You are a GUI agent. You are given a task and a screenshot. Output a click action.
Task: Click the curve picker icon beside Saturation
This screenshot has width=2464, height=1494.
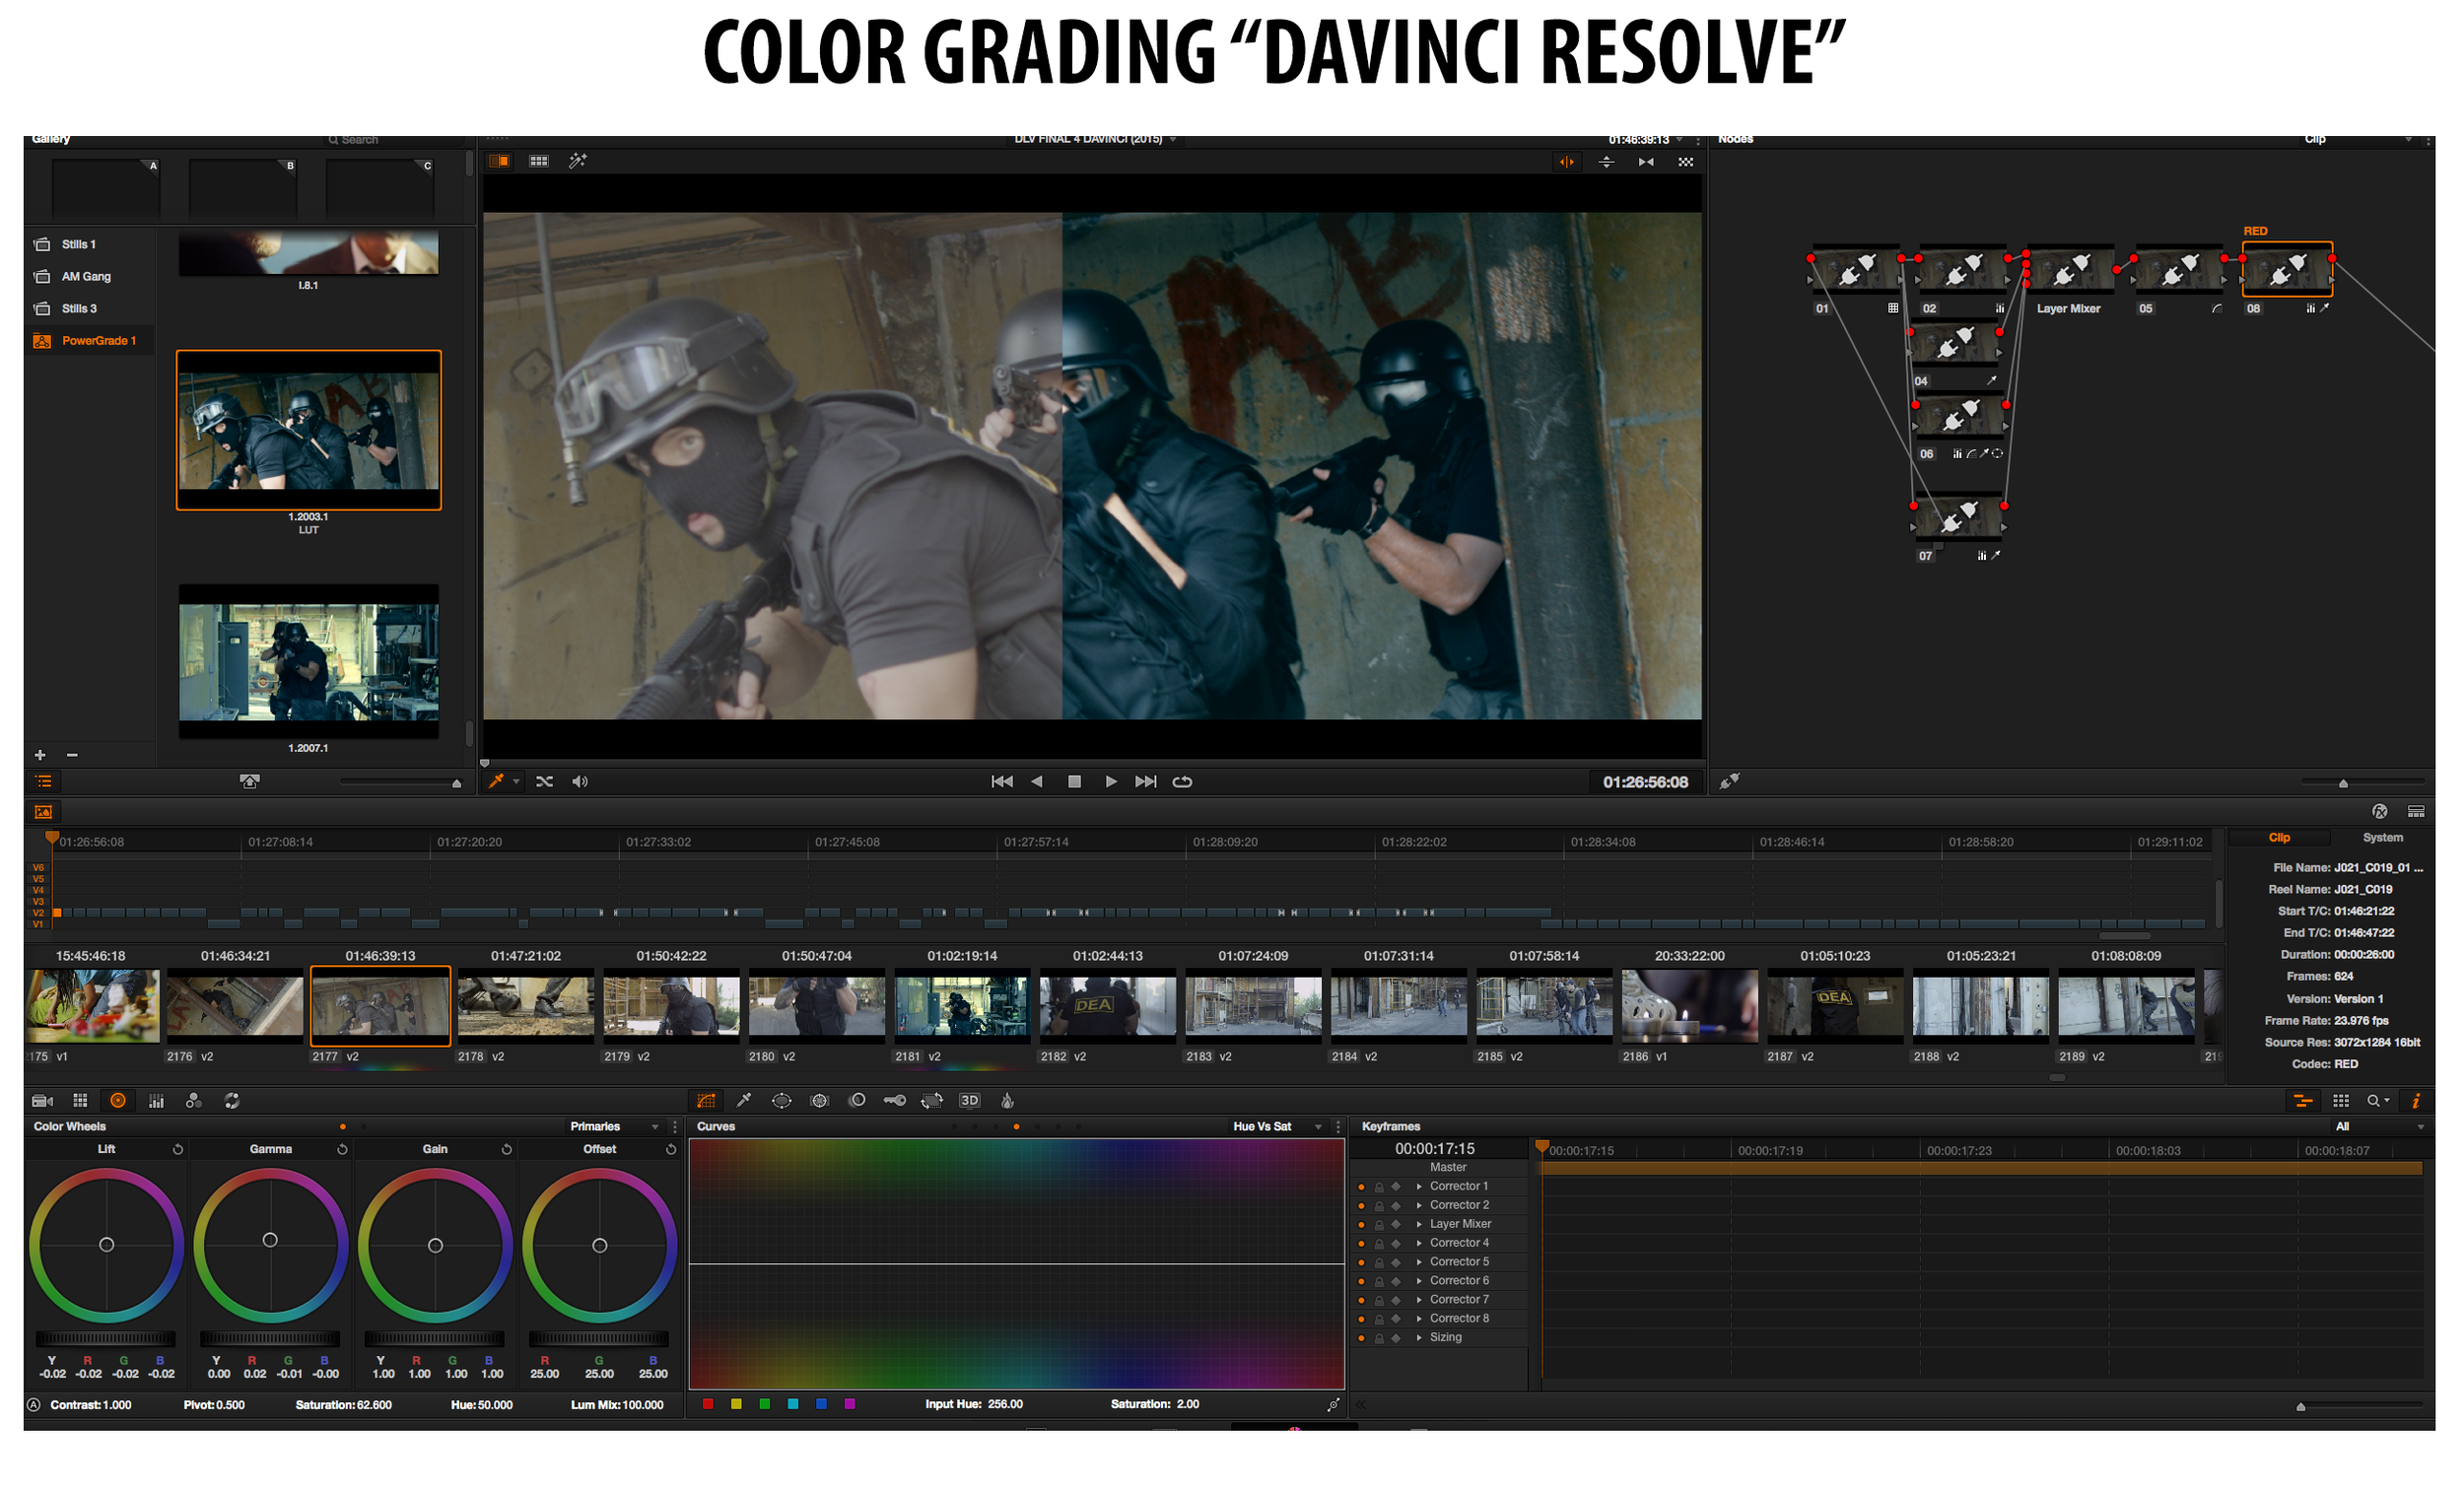(x=1333, y=1405)
